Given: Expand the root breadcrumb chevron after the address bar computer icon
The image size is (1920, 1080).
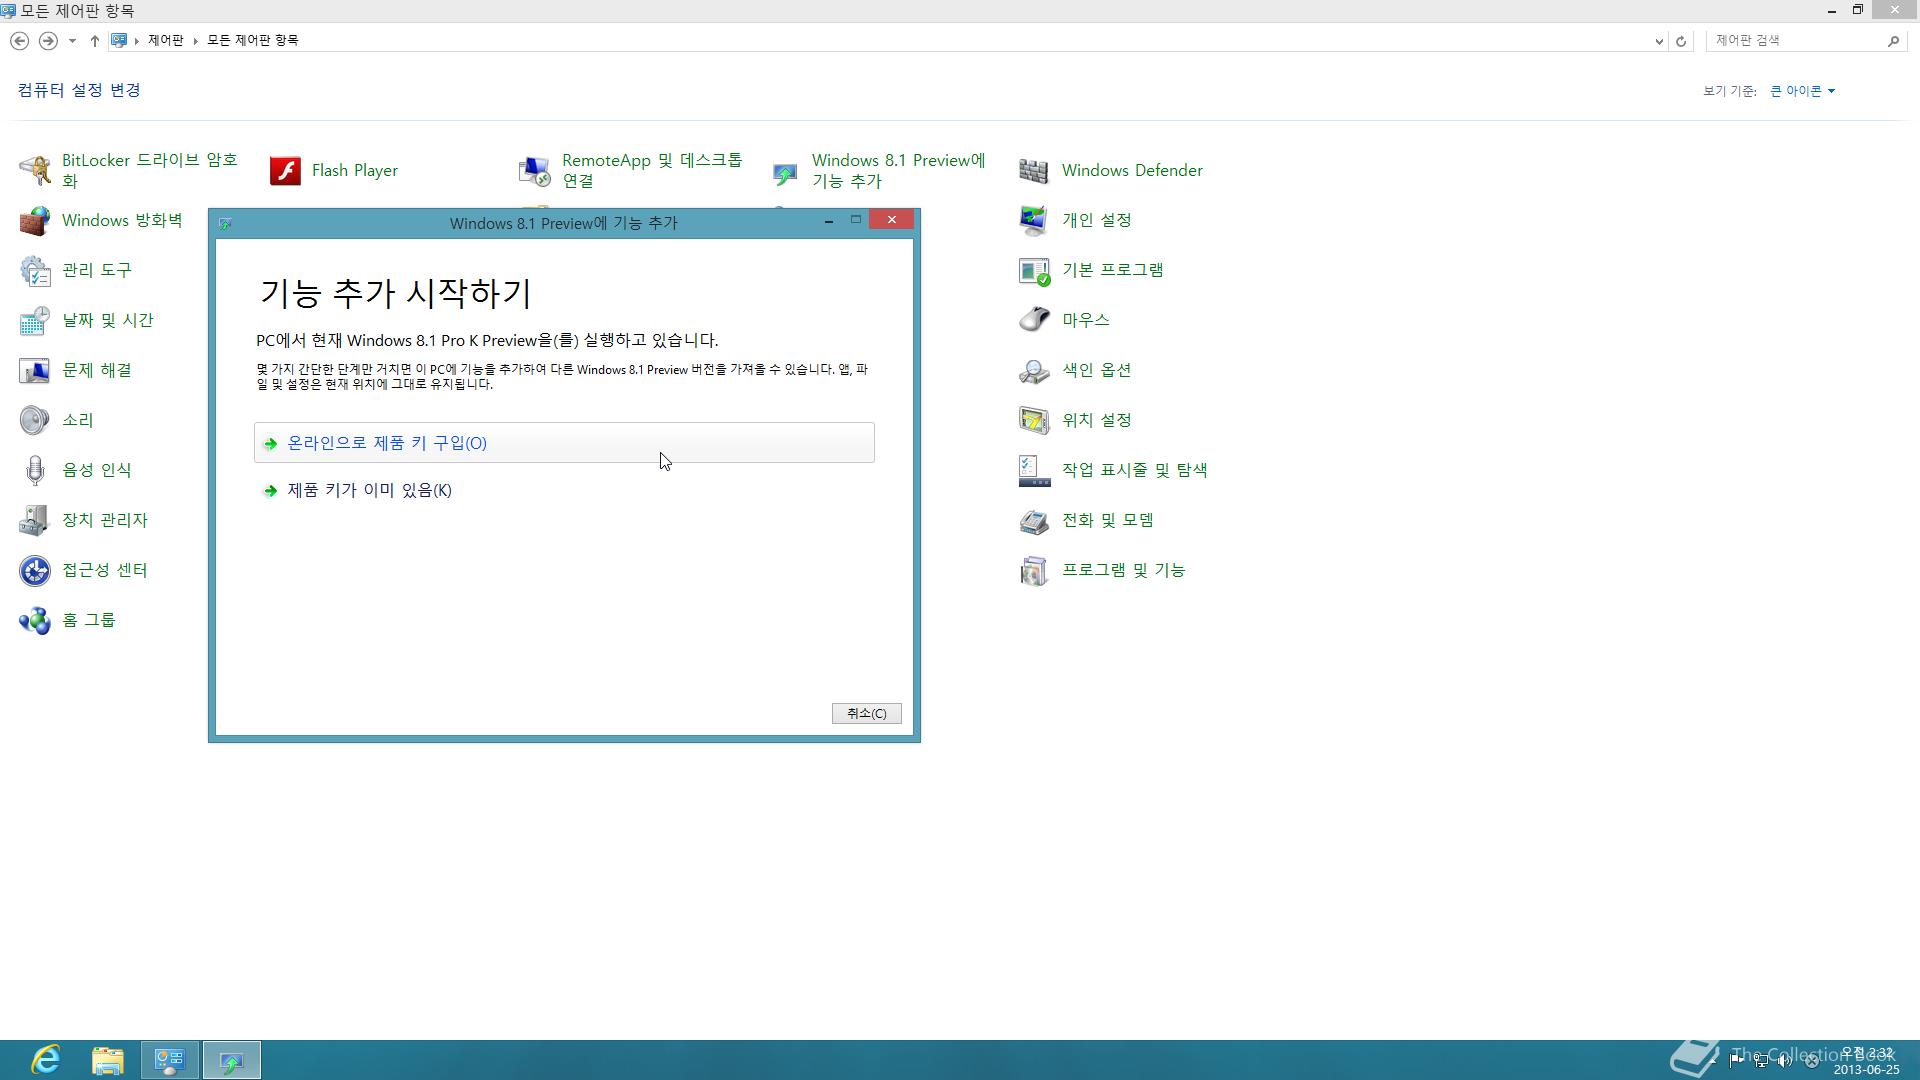Looking at the screenshot, I should [x=137, y=41].
